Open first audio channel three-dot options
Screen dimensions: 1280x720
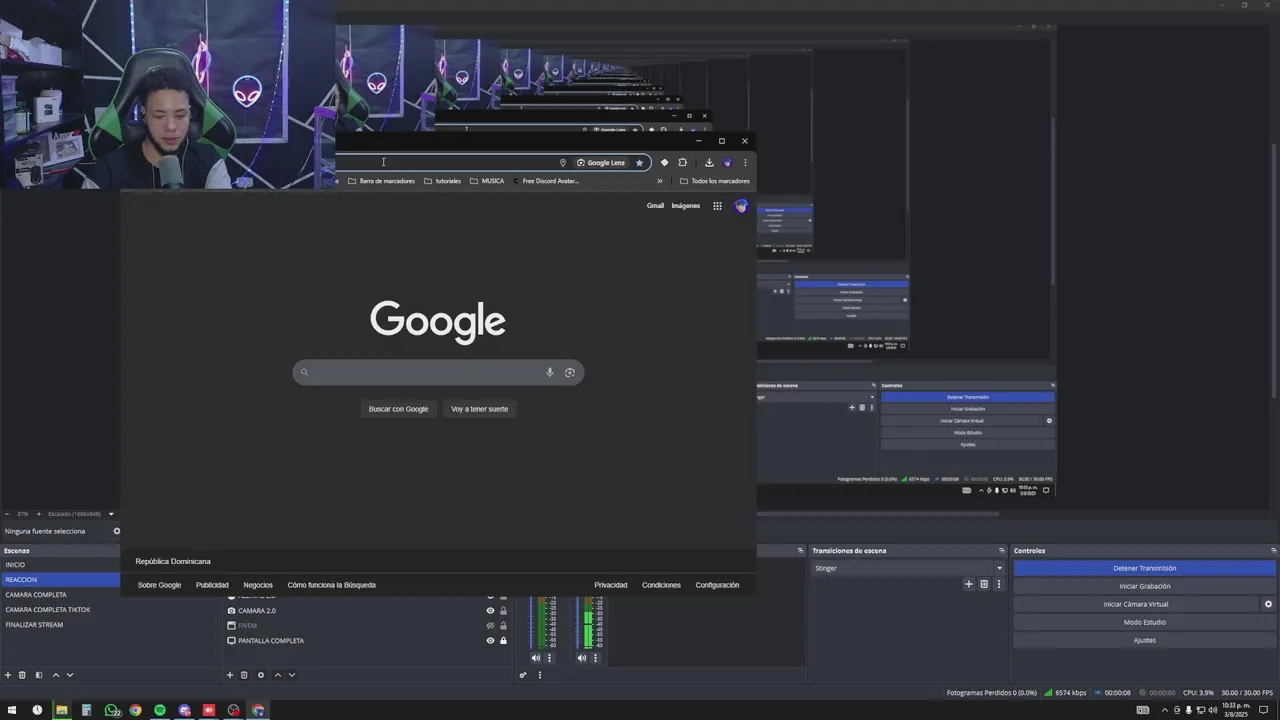click(549, 658)
